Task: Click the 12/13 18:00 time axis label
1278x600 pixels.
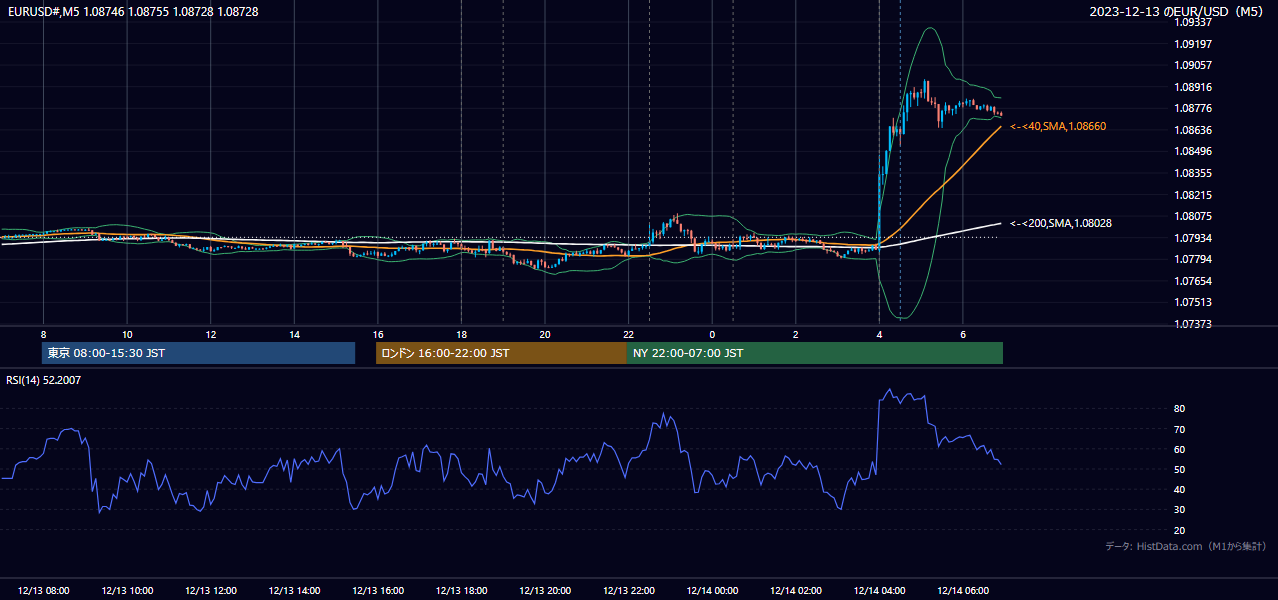Action: click(461, 591)
